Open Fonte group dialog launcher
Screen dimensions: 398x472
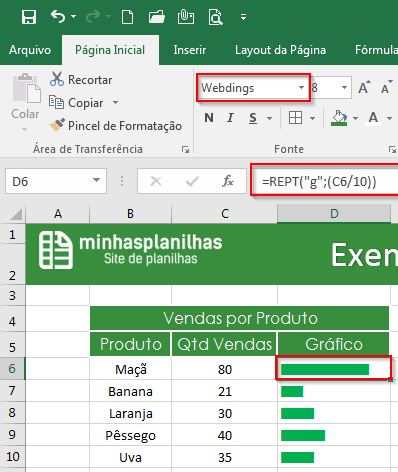pos(392,149)
